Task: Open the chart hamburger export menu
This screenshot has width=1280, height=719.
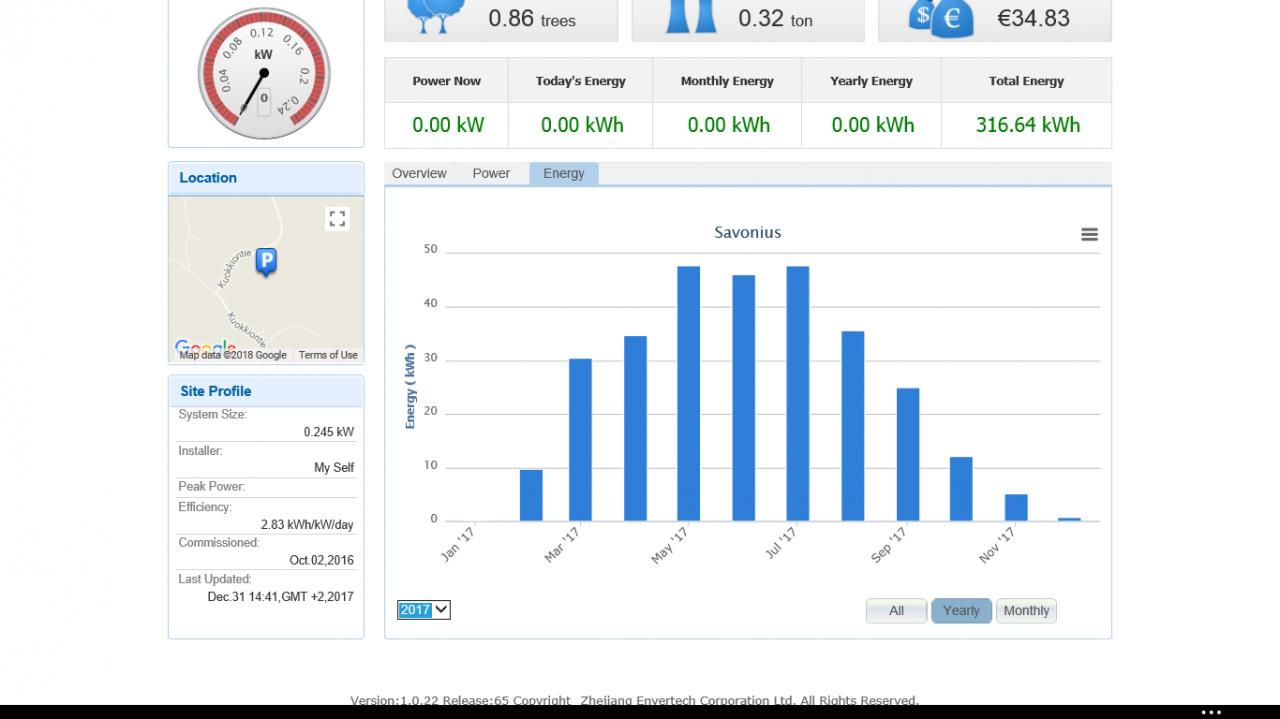Action: click(x=1089, y=234)
